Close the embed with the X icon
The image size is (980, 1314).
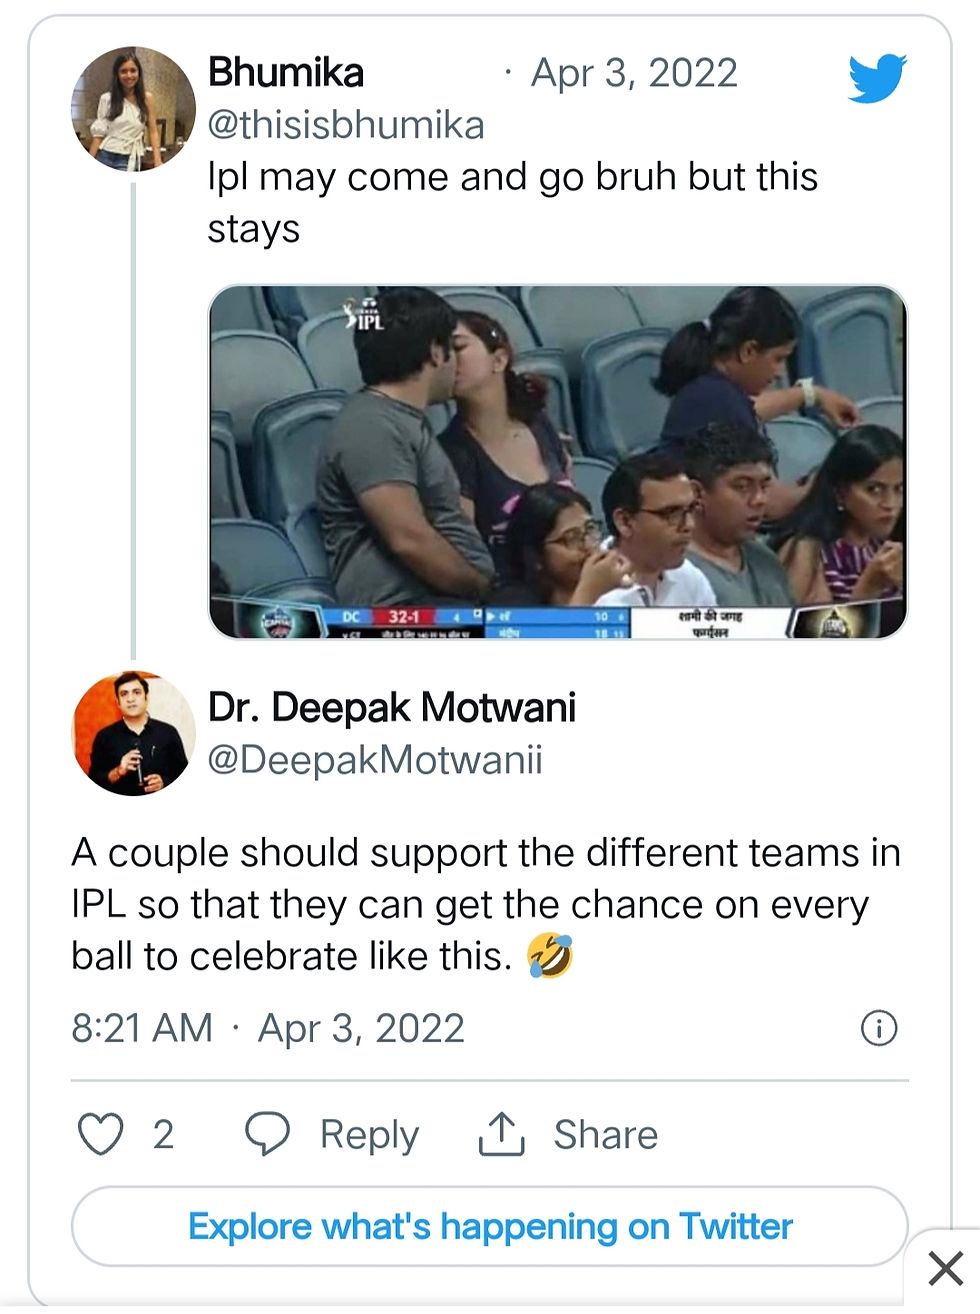[x=945, y=1268]
